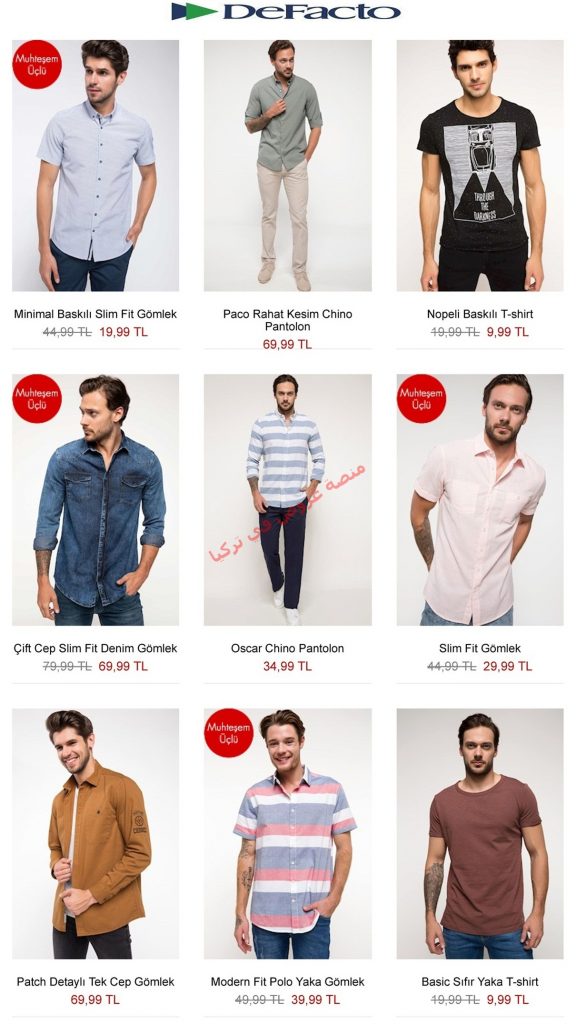This screenshot has width=576, height=1024.
Task: Click the Minimal Baskılı Slim Fit Gömlek title
Action: point(95,314)
